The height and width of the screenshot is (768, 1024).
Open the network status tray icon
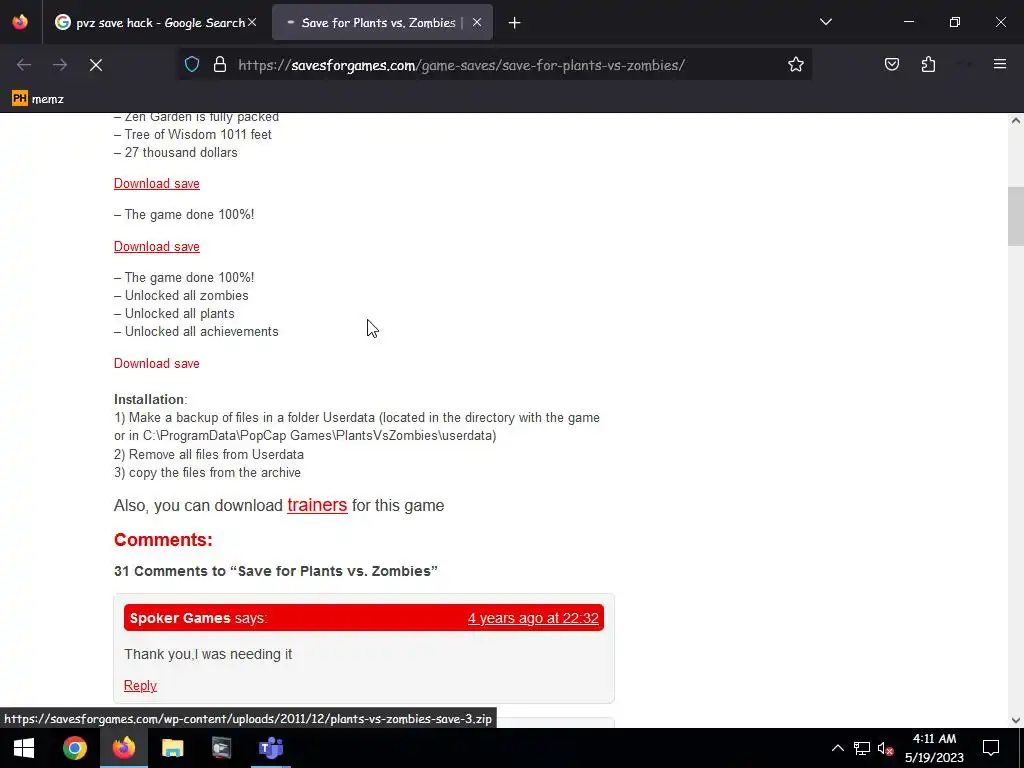861,748
